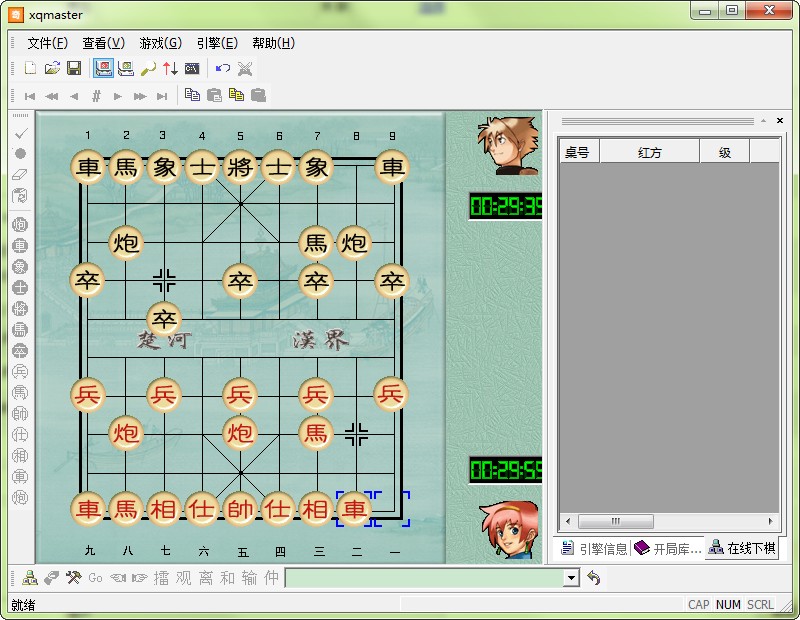Toggle the red computer-plays mode button
This screenshot has height=620, width=800.
point(104,68)
